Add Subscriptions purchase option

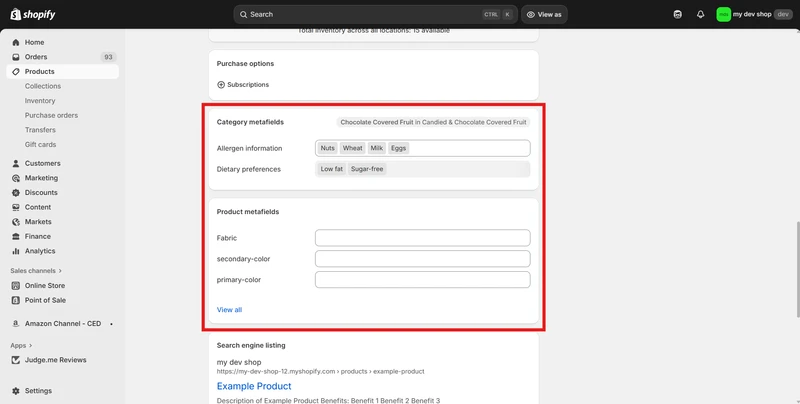pos(243,85)
